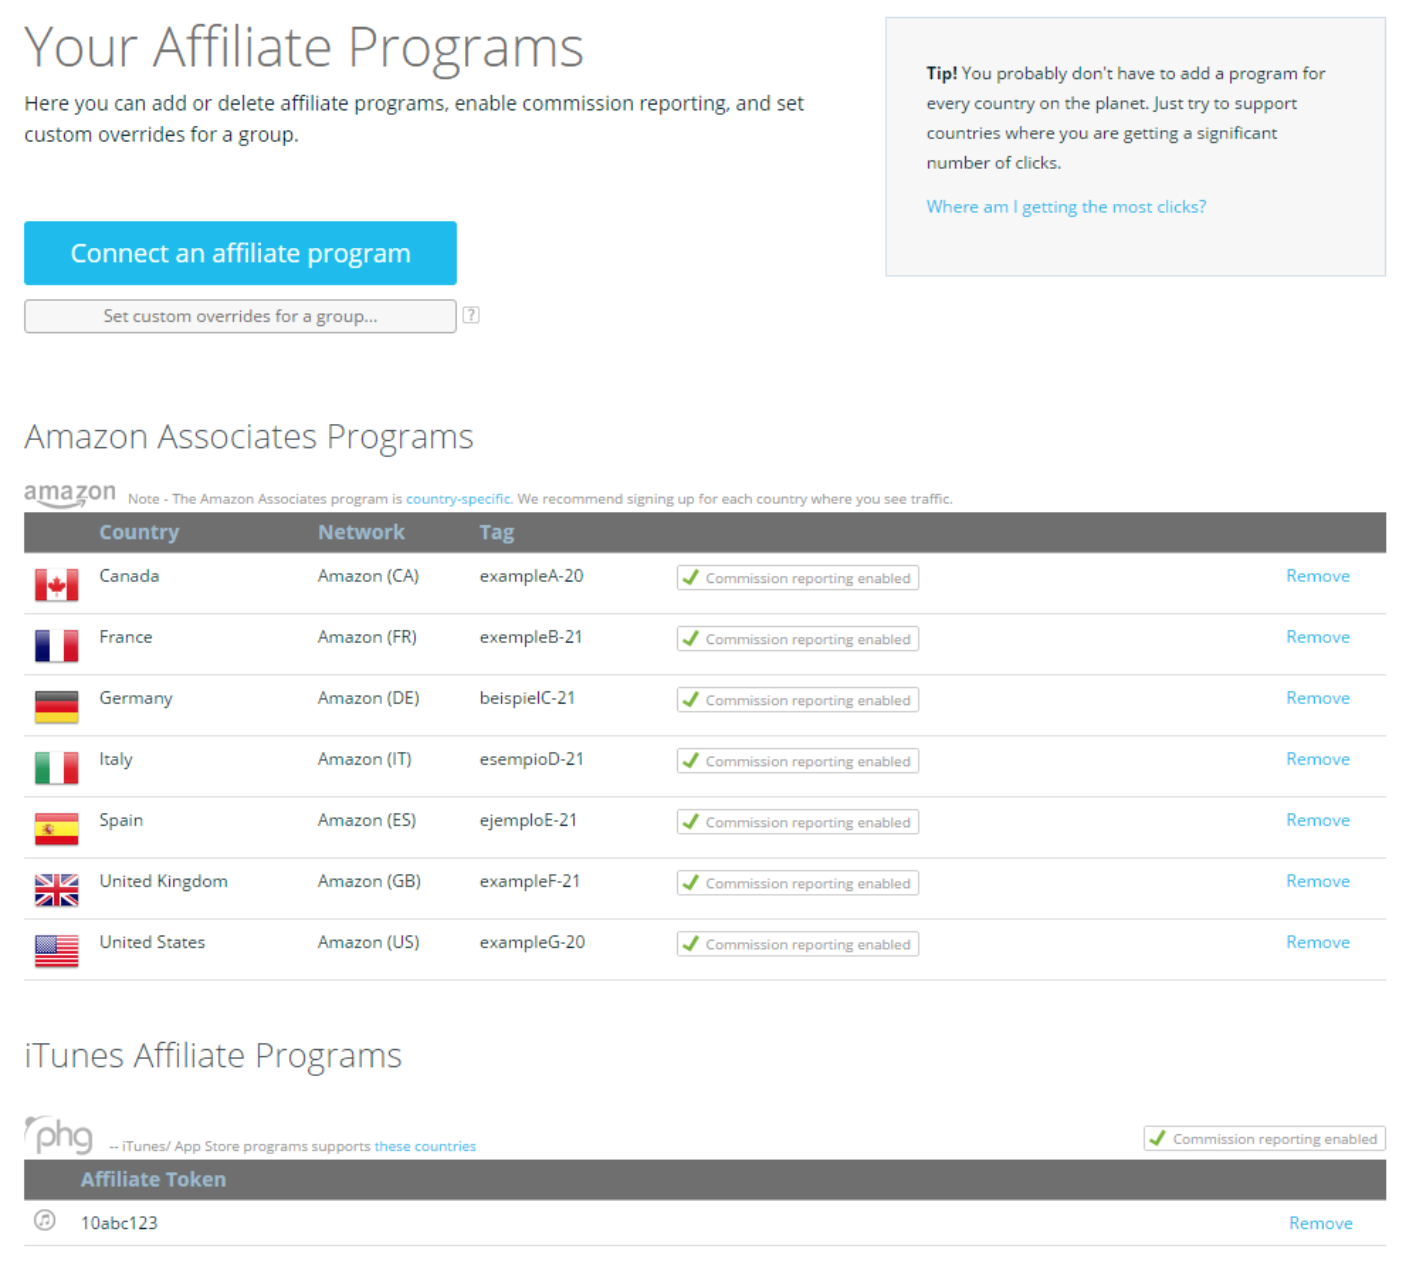Viewport: 1420px width, 1280px height.
Task: Toggle commission reporting for United States
Action: tap(798, 944)
